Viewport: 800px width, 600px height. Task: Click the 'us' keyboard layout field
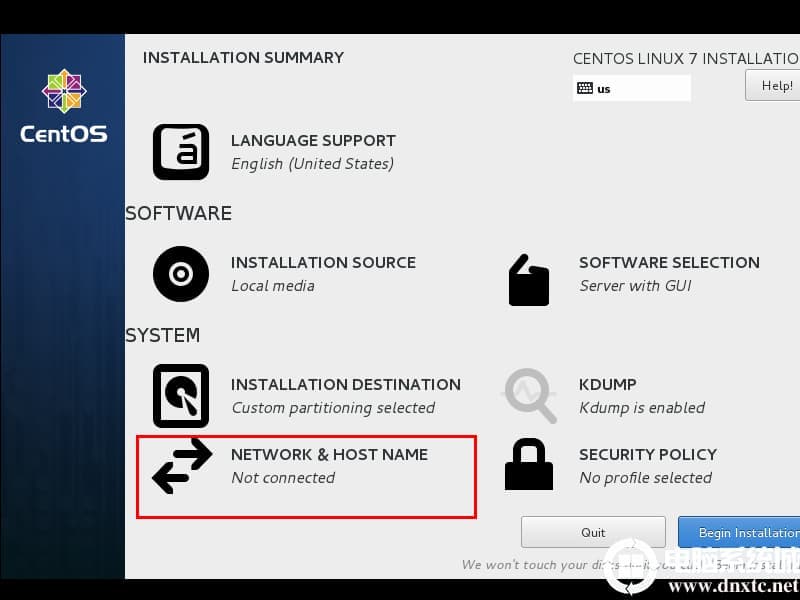[632, 88]
